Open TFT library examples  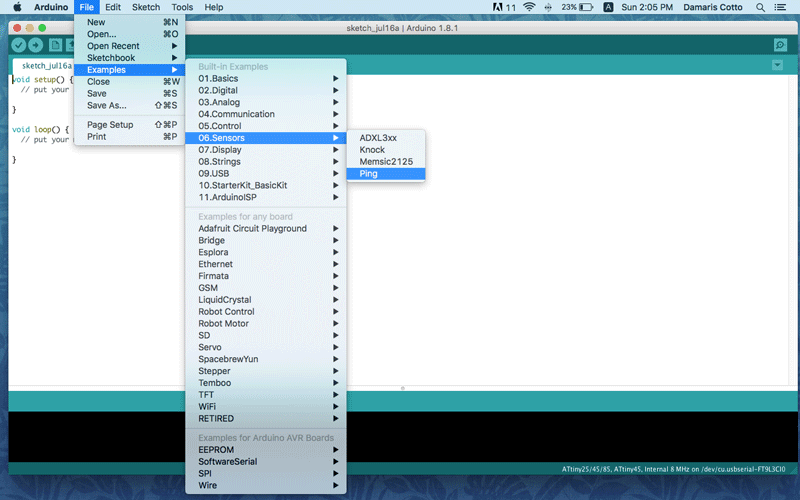pyautogui.click(x=266, y=394)
